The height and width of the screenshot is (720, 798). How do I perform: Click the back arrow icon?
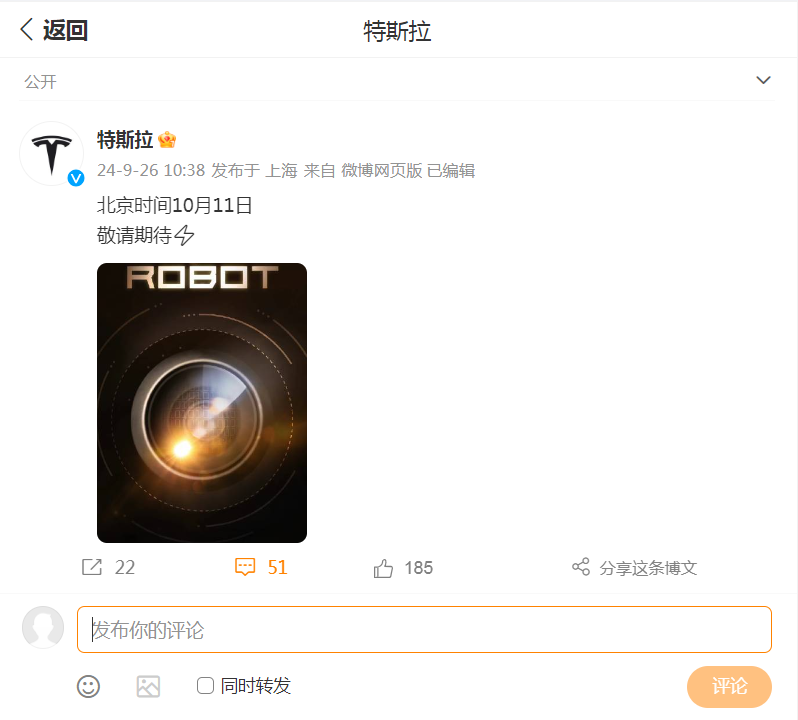coord(27,30)
